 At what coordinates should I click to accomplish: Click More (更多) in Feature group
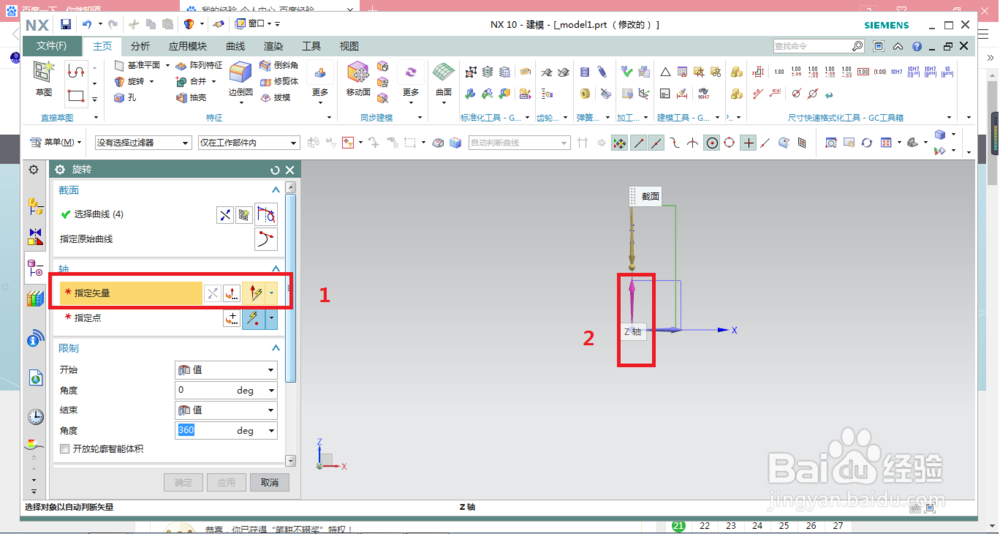click(x=320, y=82)
